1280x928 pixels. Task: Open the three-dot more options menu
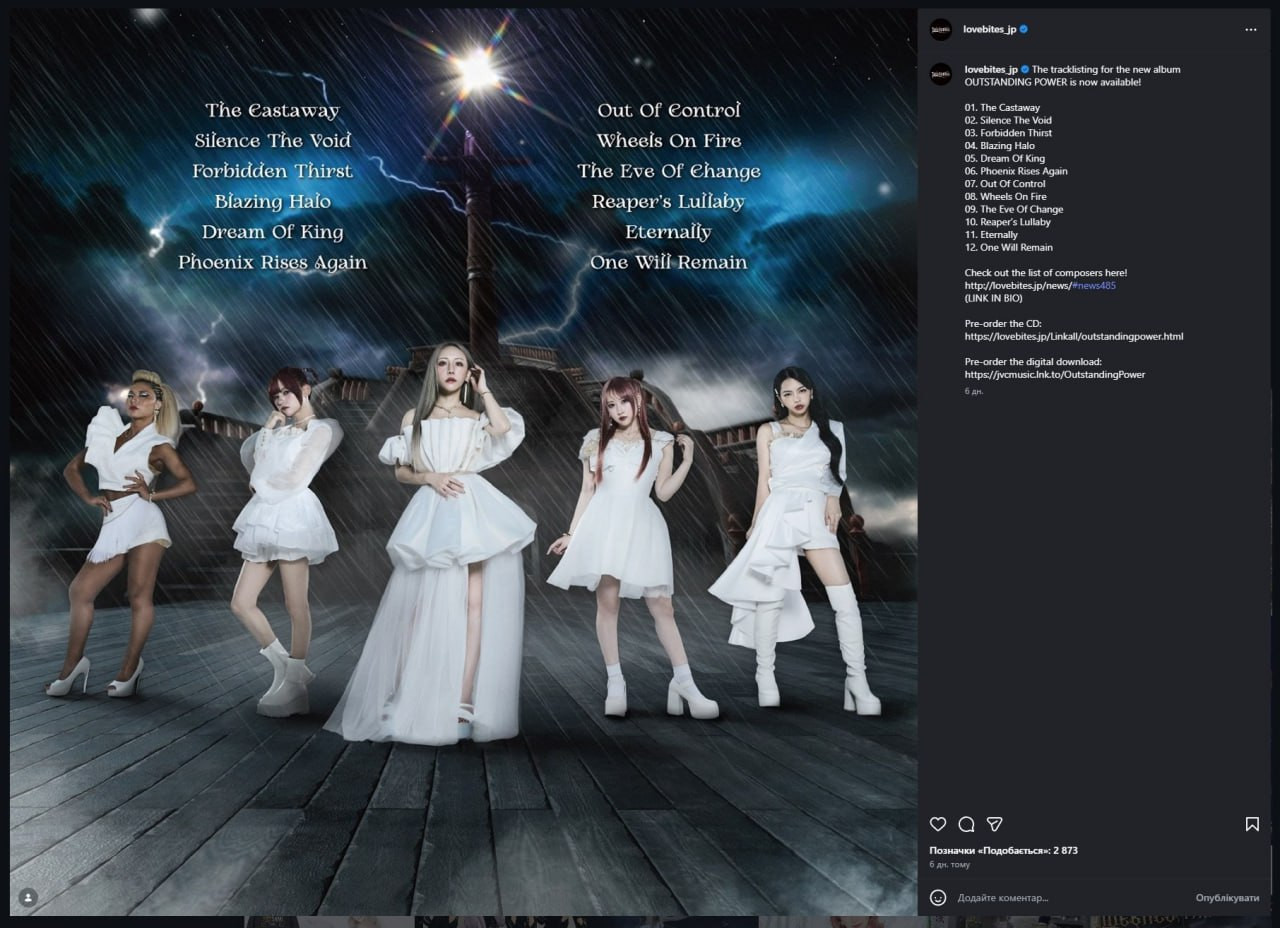pyautogui.click(x=1251, y=30)
